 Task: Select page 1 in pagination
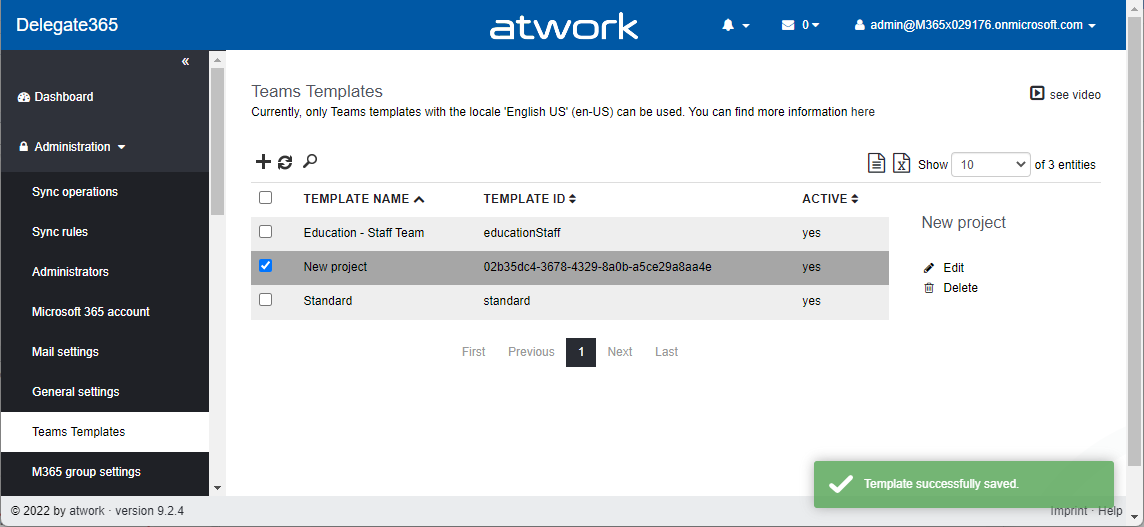point(581,352)
